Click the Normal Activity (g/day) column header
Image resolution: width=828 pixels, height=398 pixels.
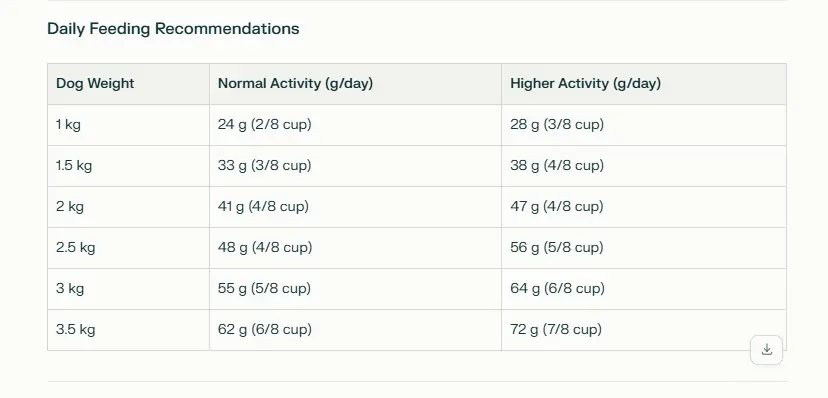(355, 84)
